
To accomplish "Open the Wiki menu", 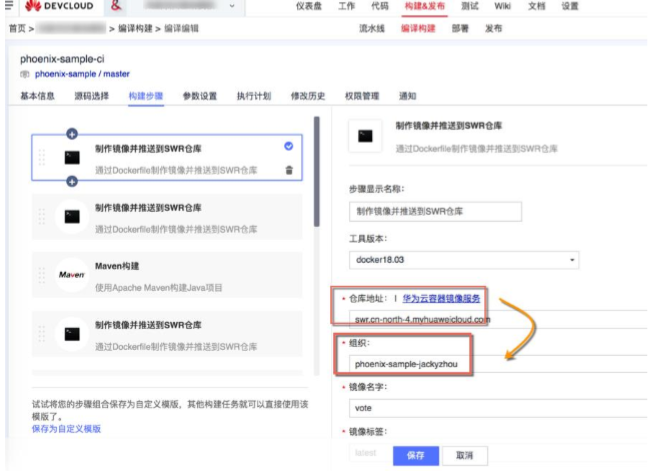I will pos(502,6).
